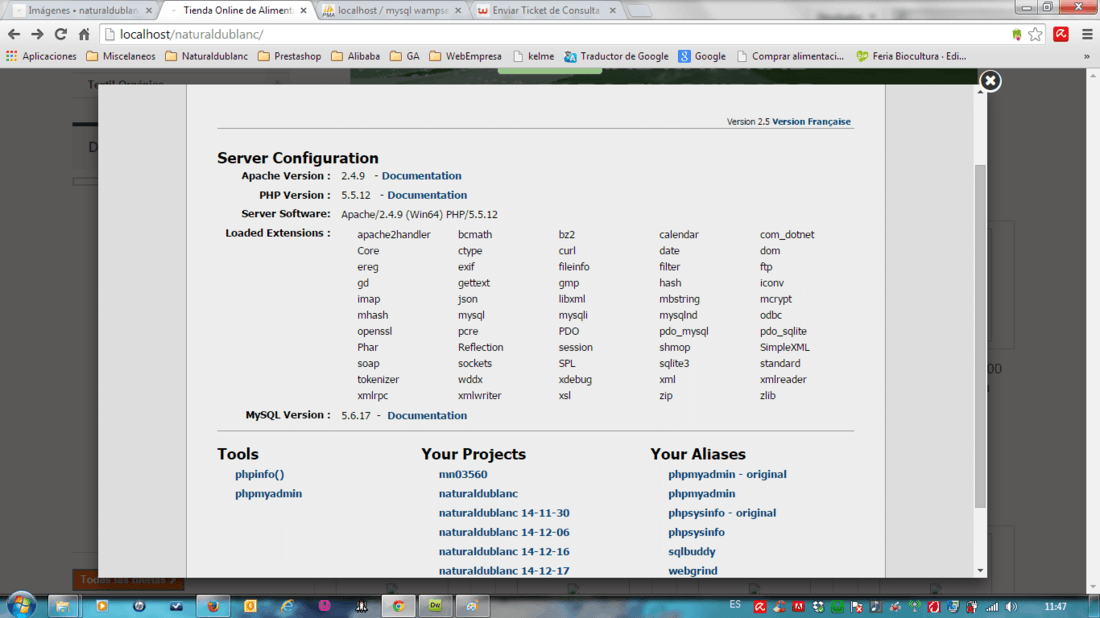This screenshot has height=618, width=1100.
Task: Click the browser forward arrow
Action: [x=37, y=34]
